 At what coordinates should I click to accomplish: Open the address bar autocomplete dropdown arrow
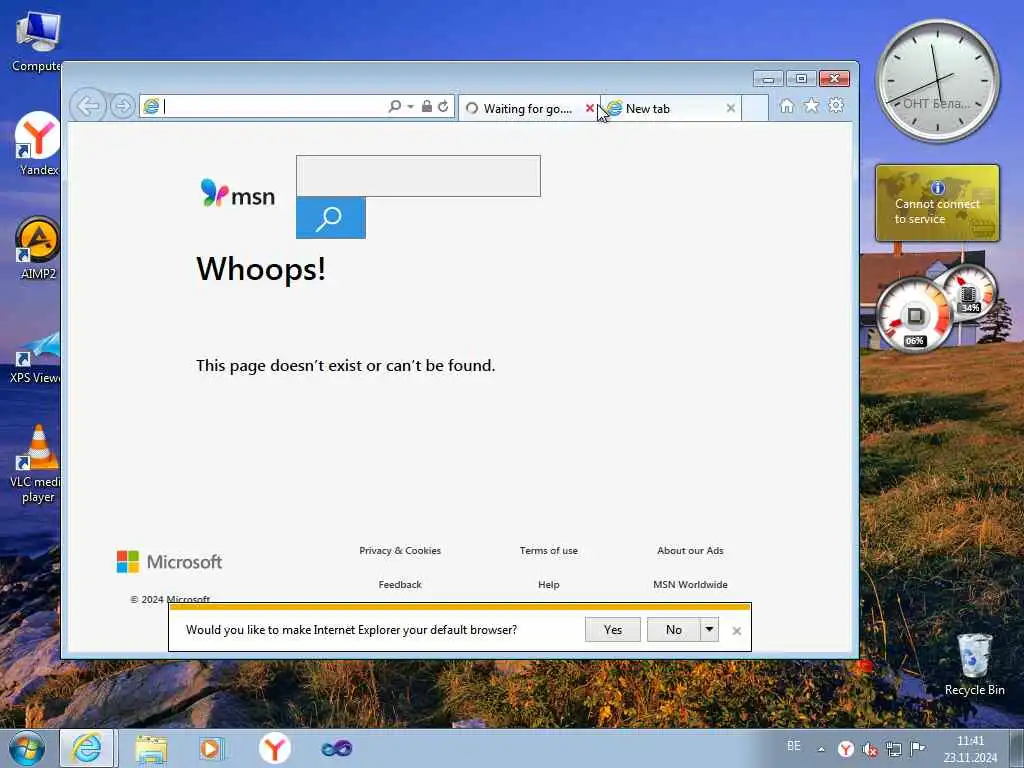coord(410,106)
